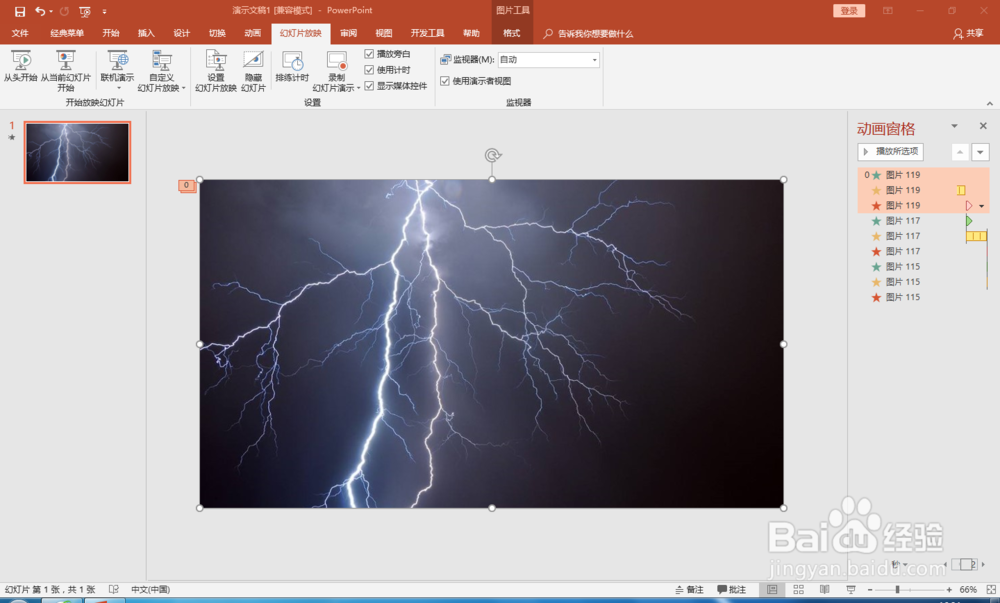Click fit slide to window icon
The image size is (1000, 603).
coord(991,590)
